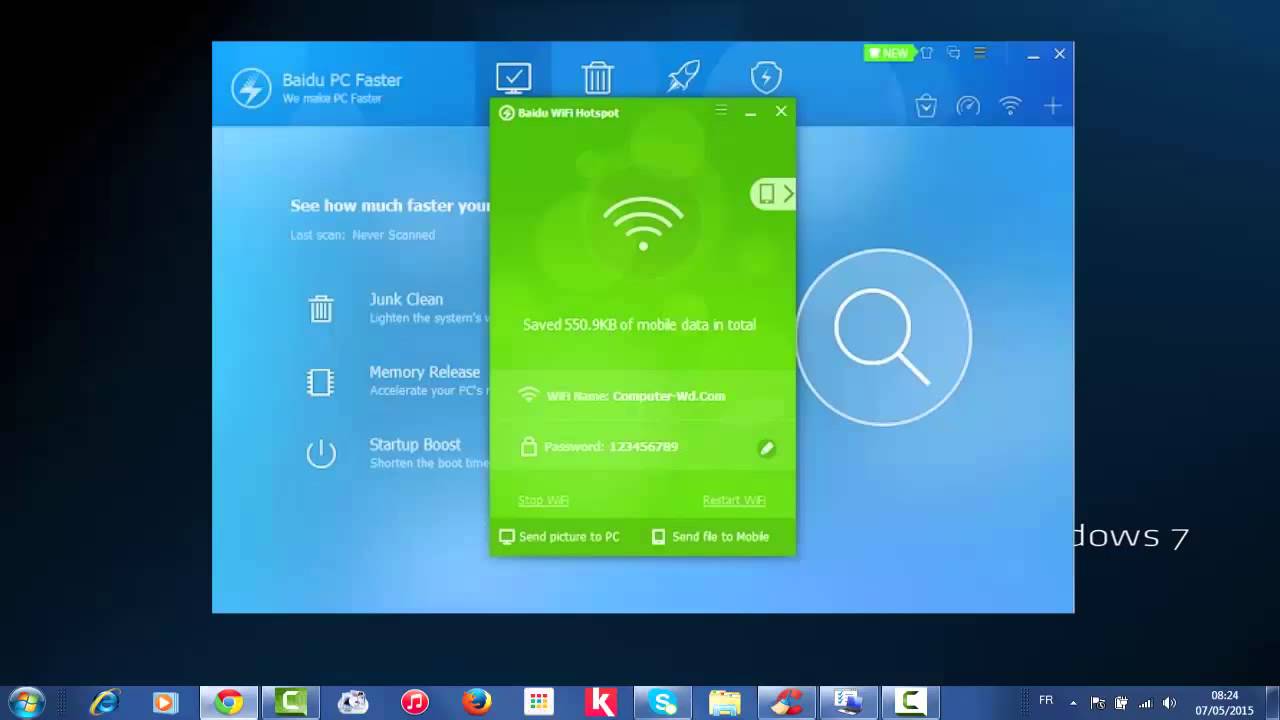1280x720 pixels.
Task: Click the FR language indicator
Action: [1046, 700]
